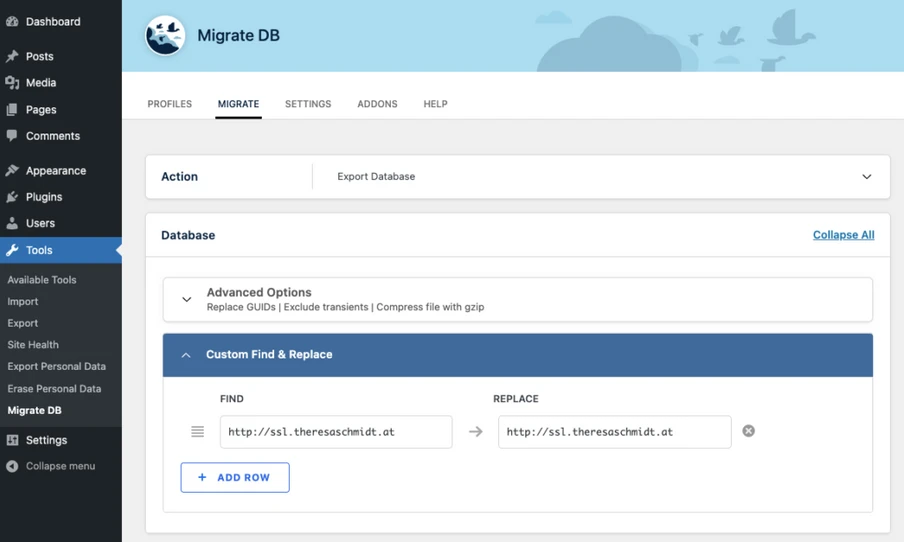Image resolution: width=904 pixels, height=542 pixels.
Task: Click the Replace URL input field
Action: point(614,432)
